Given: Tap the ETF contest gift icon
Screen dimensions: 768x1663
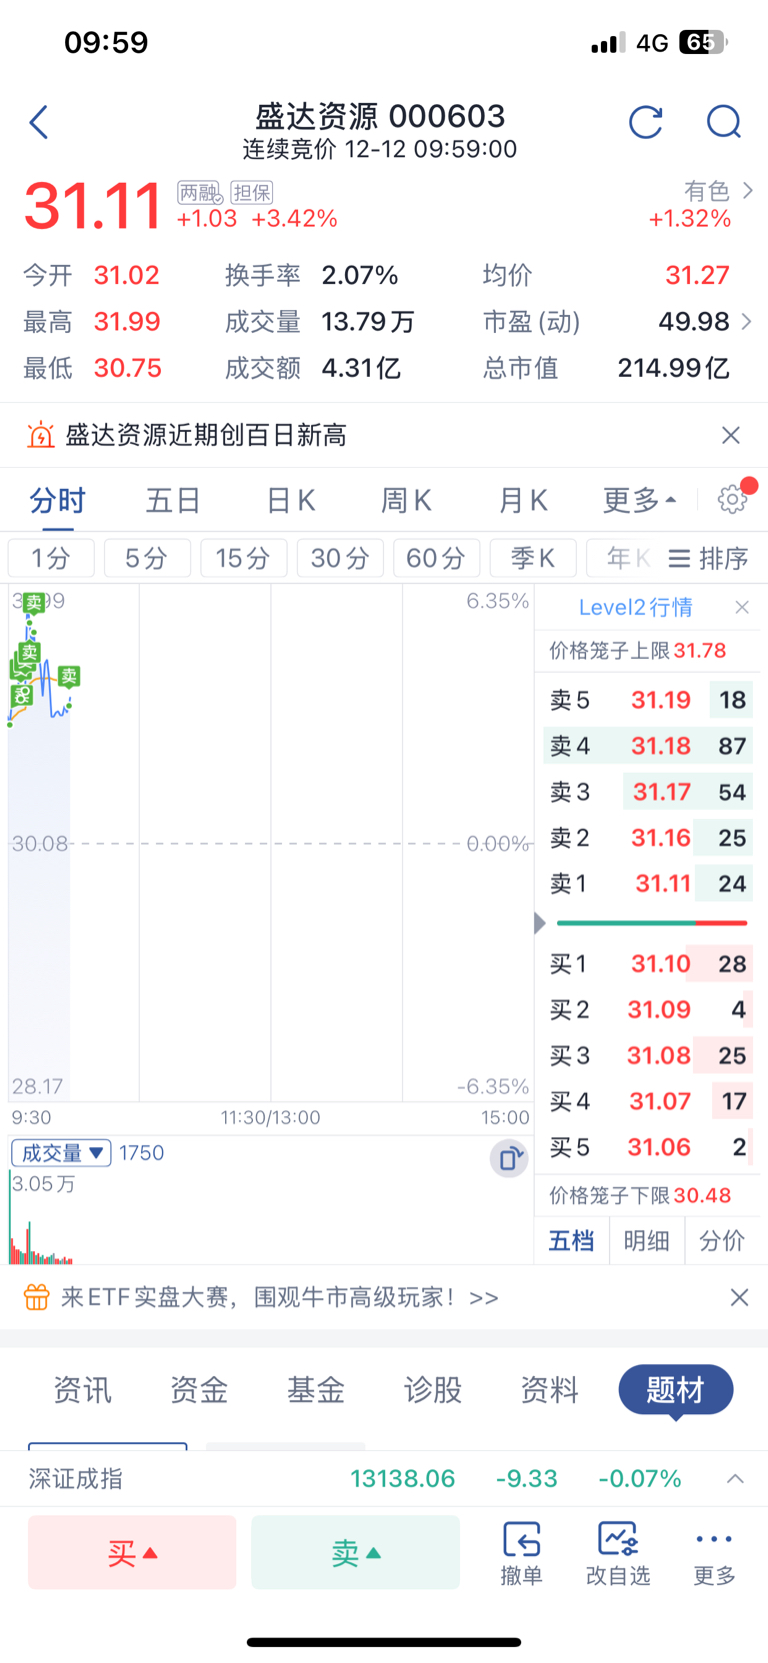Looking at the screenshot, I should point(36,1297).
